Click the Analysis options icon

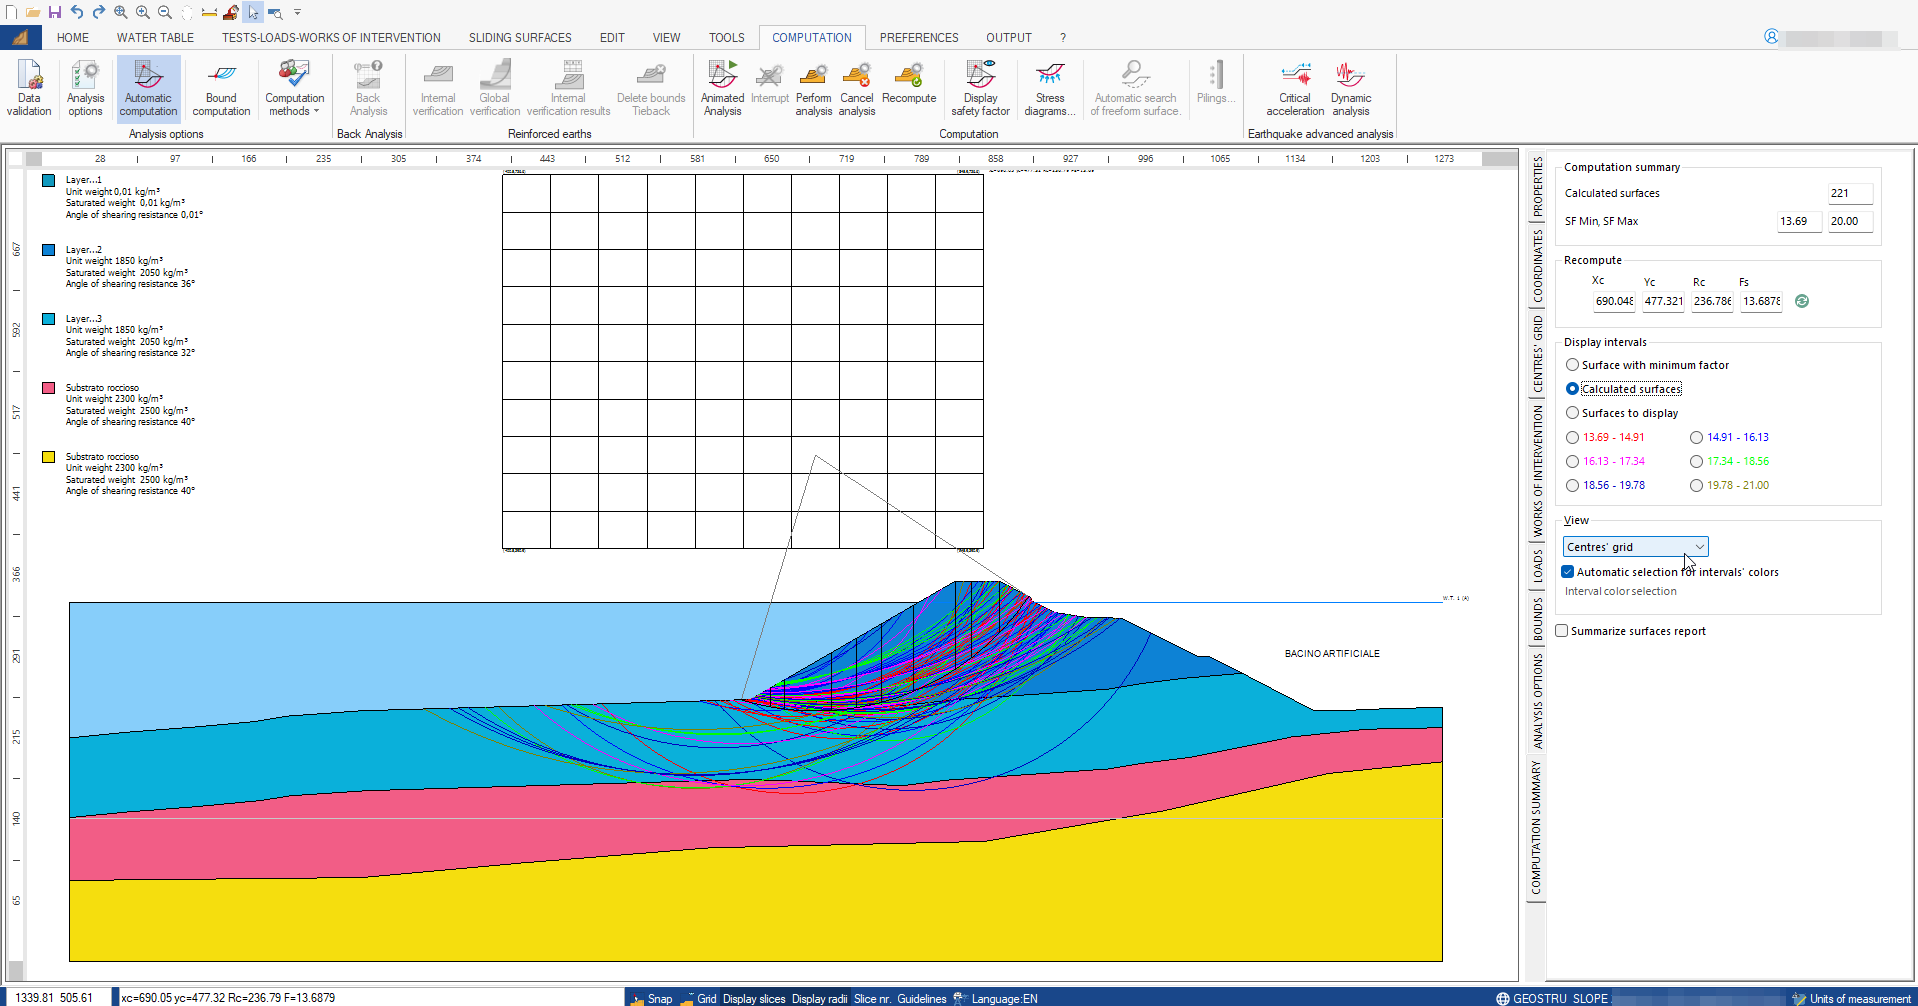(x=85, y=88)
